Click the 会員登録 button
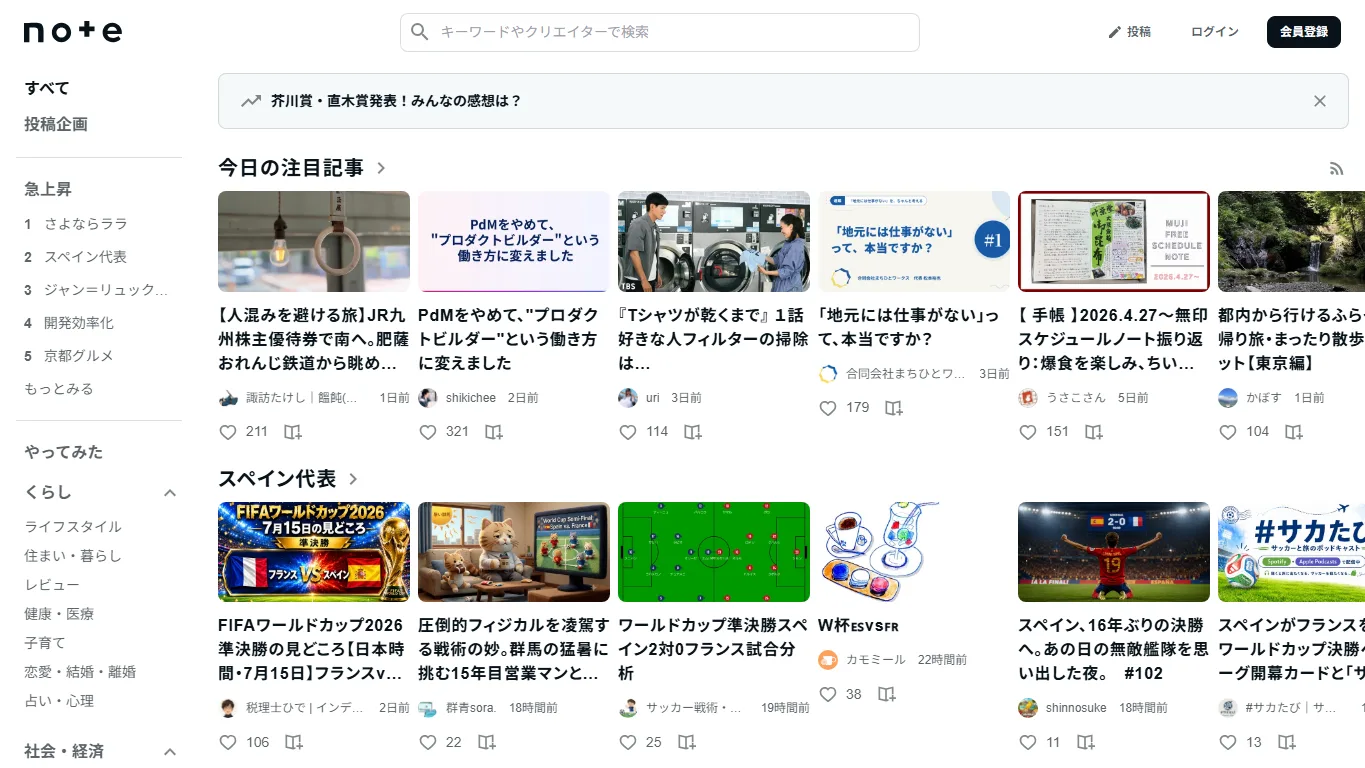Image resolution: width=1365 pixels, height=768 pixels. tap(1303, 32)
